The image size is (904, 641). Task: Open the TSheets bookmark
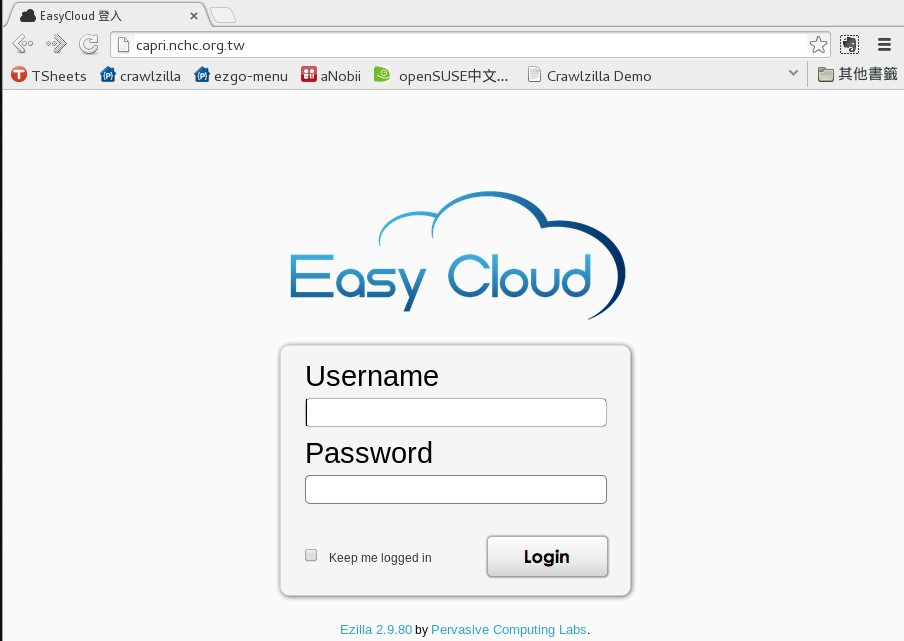49,76
